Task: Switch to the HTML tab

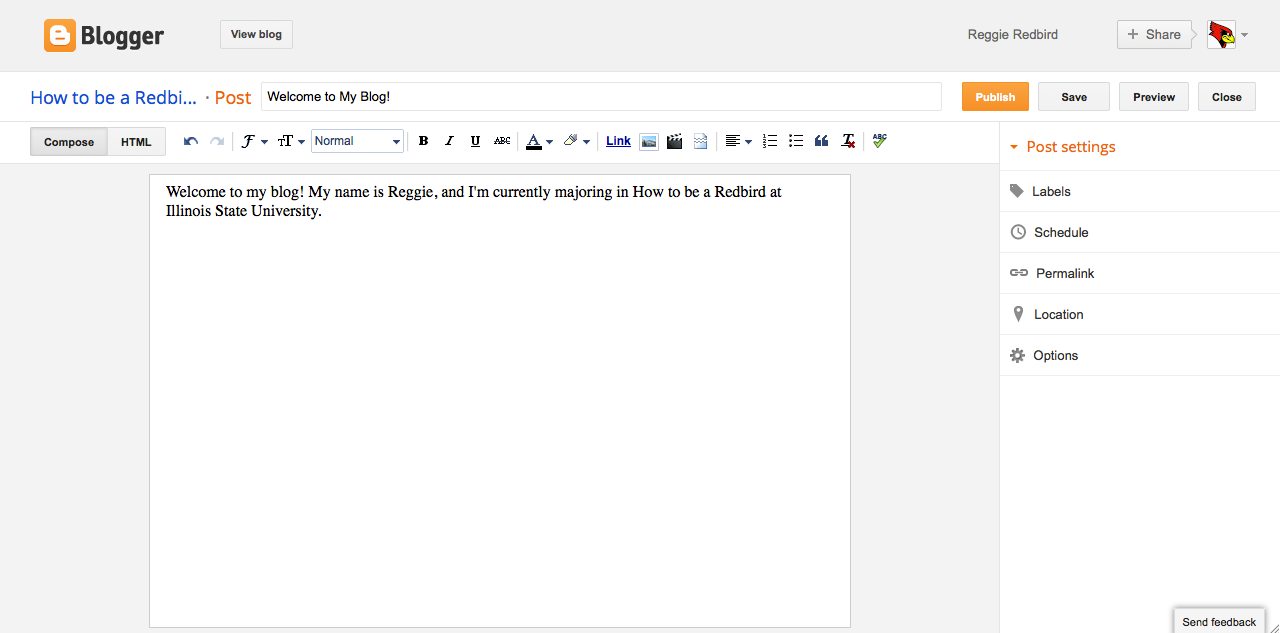Action: pos(136,141)
